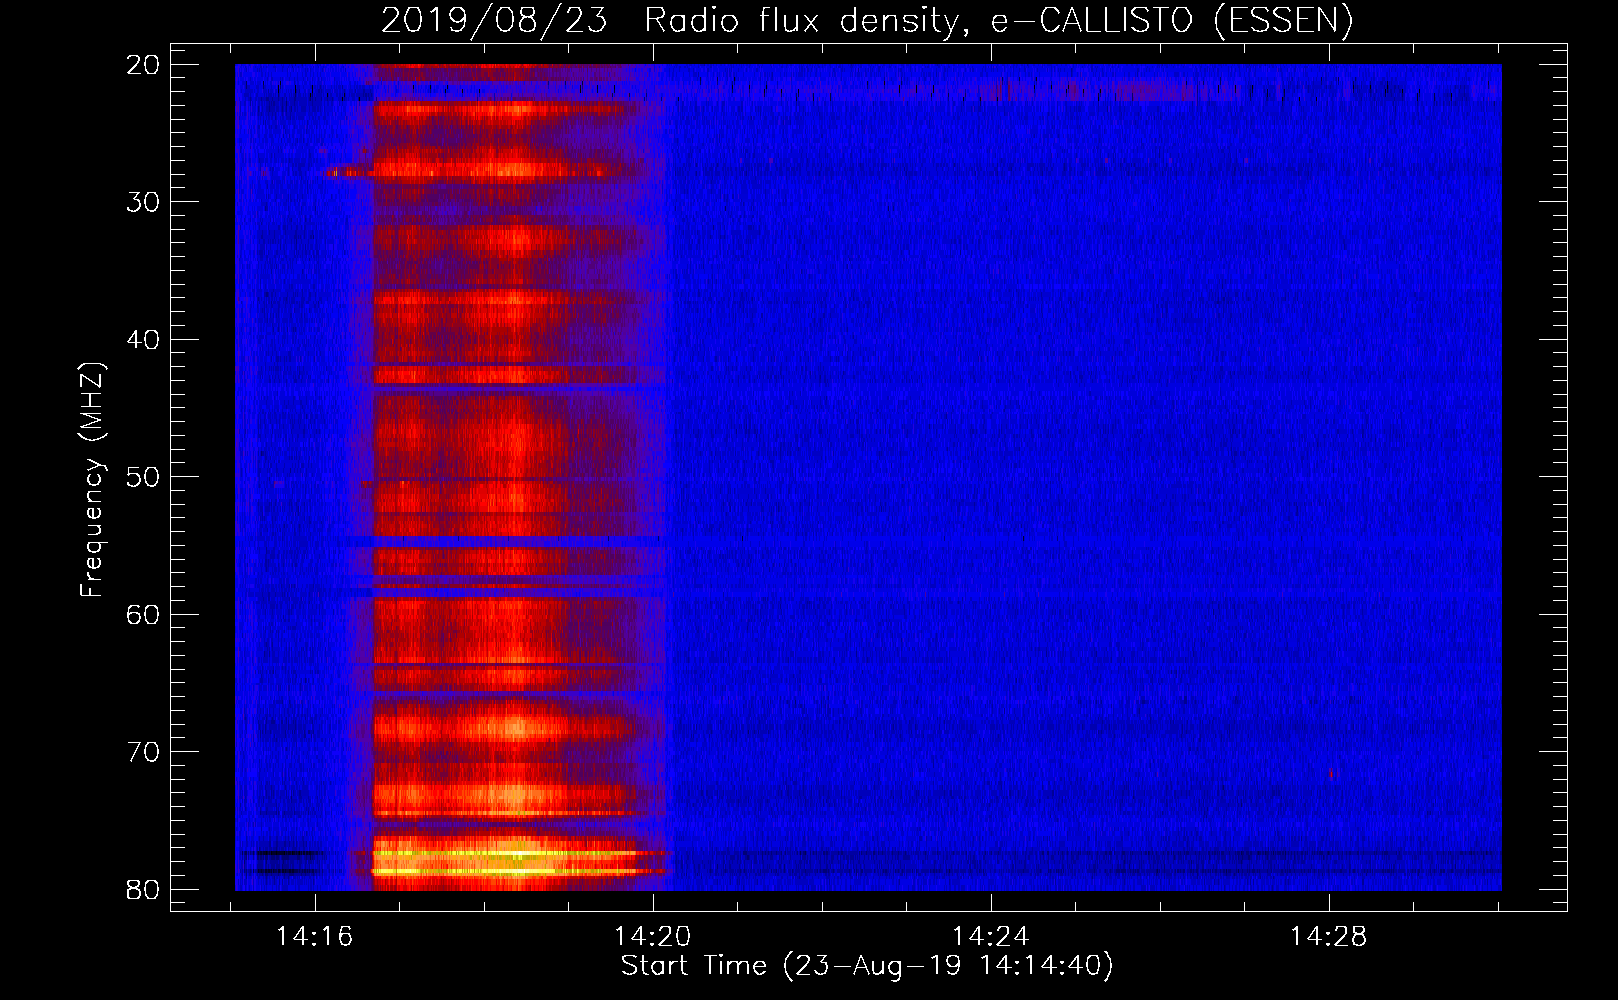Click the 20 MHz frequency label
1618x1000 pixels.
[143, 65]
